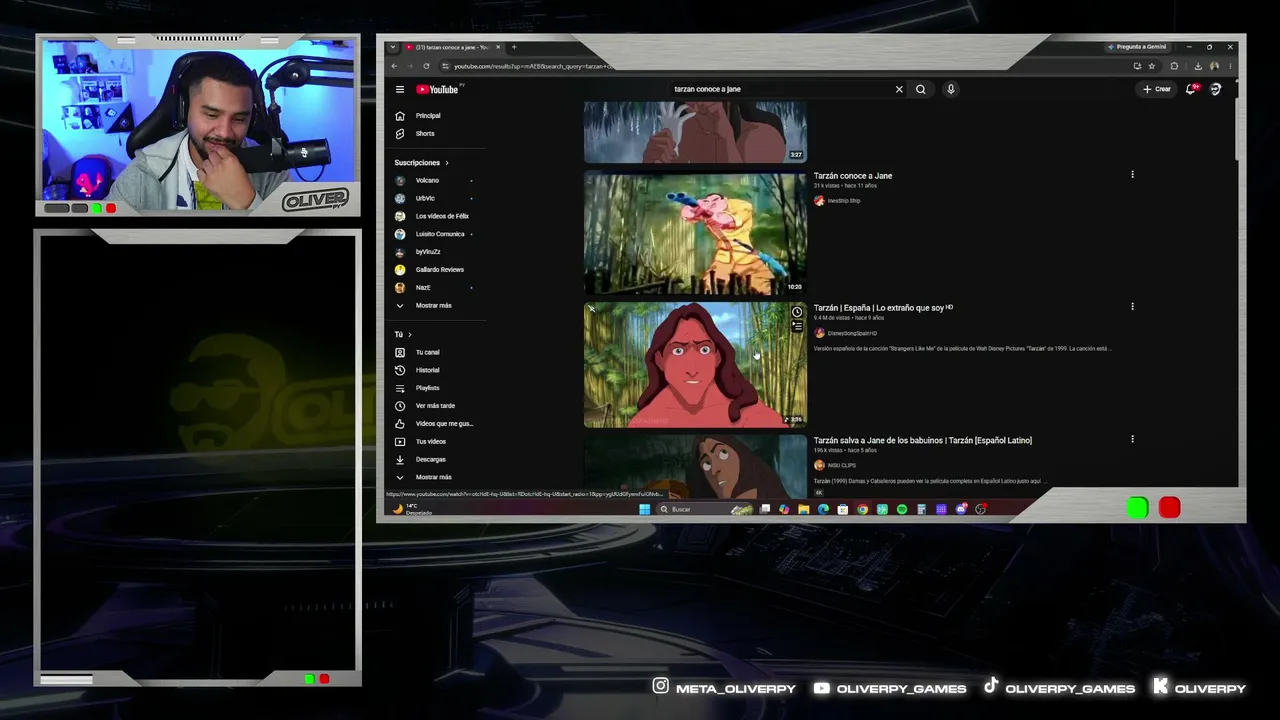Open Playlists in the sidebar
The image size is (1280, 720).
click(438, 388)
